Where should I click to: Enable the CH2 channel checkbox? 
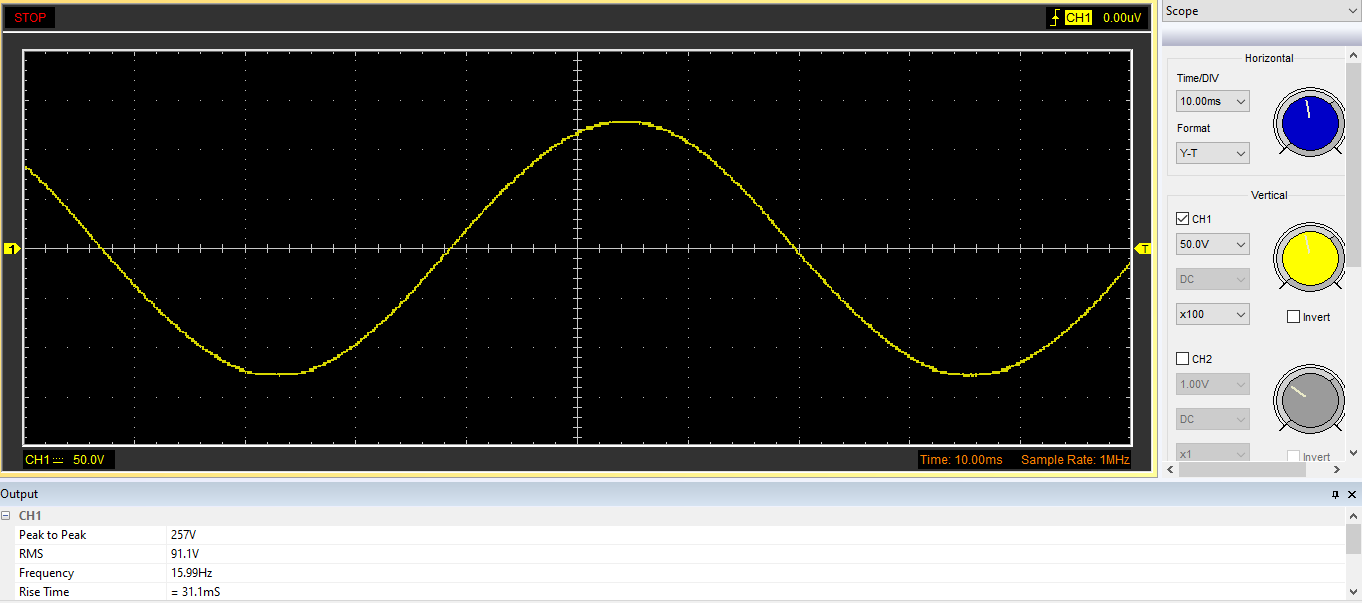tap(1183, 359)
